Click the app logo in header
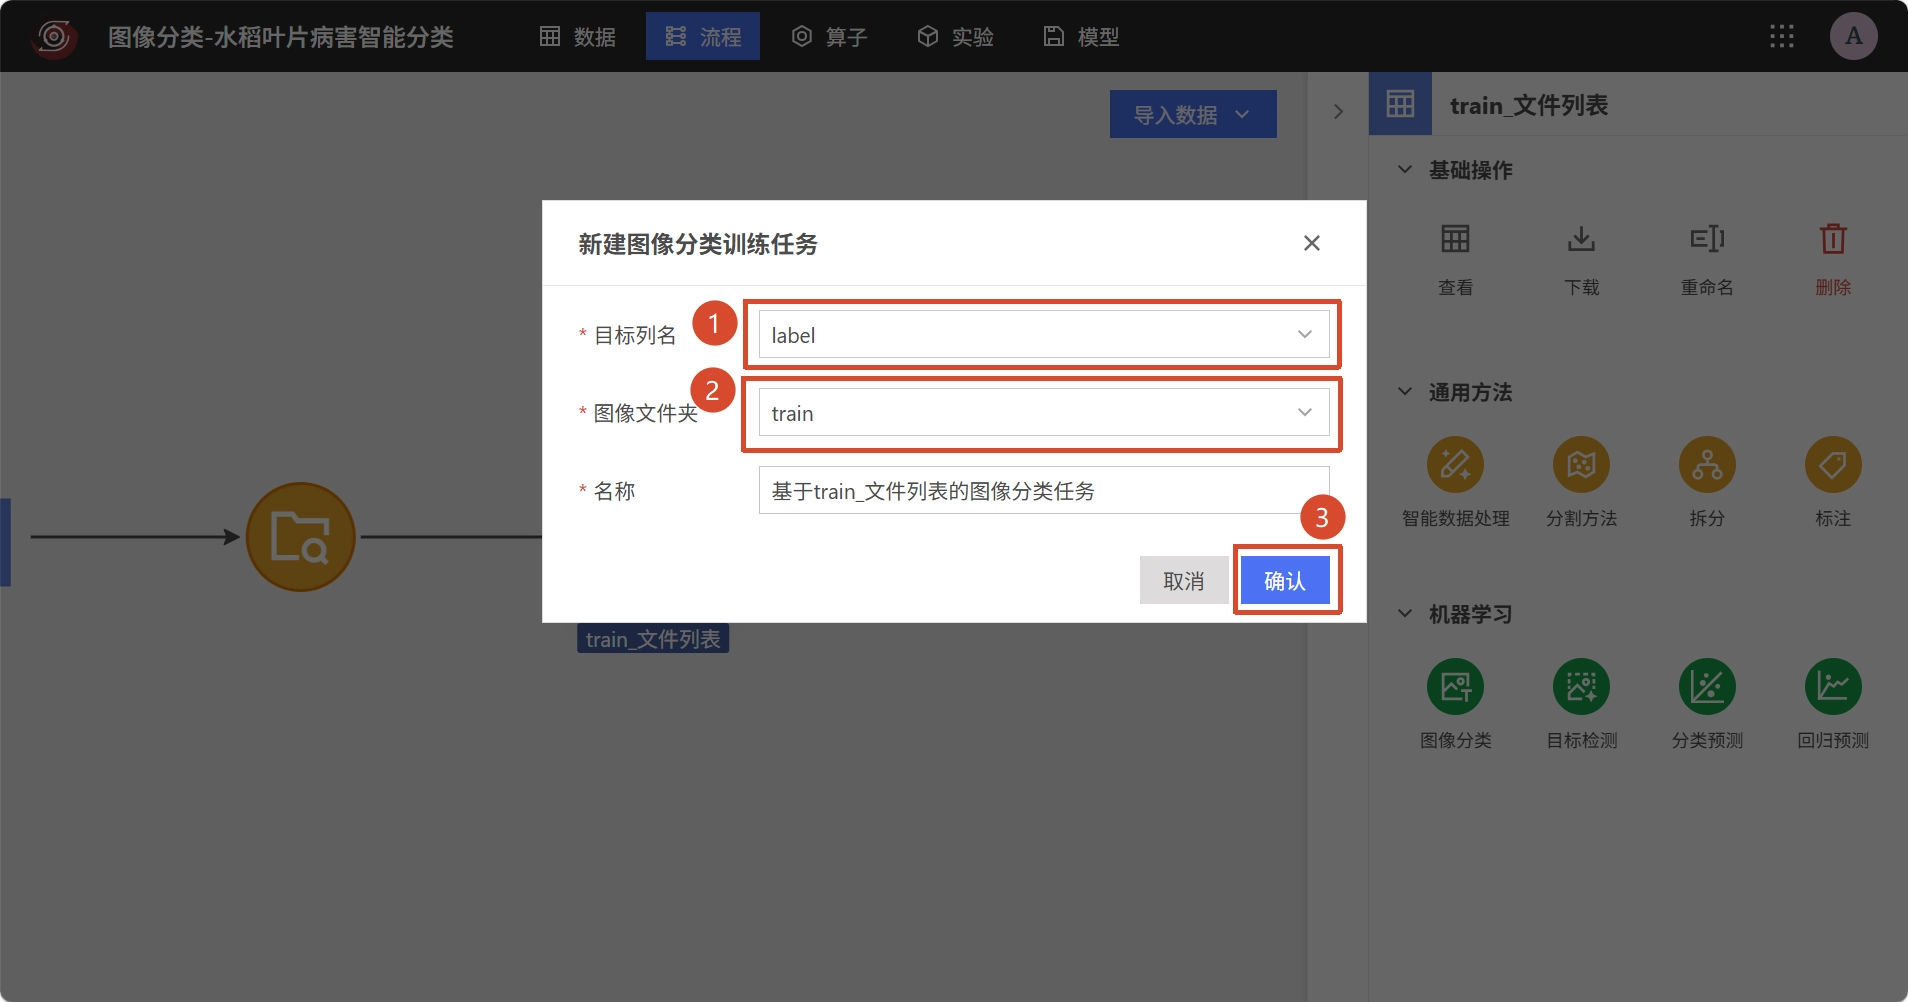1908x1002 pixels. tap(54, 37)
